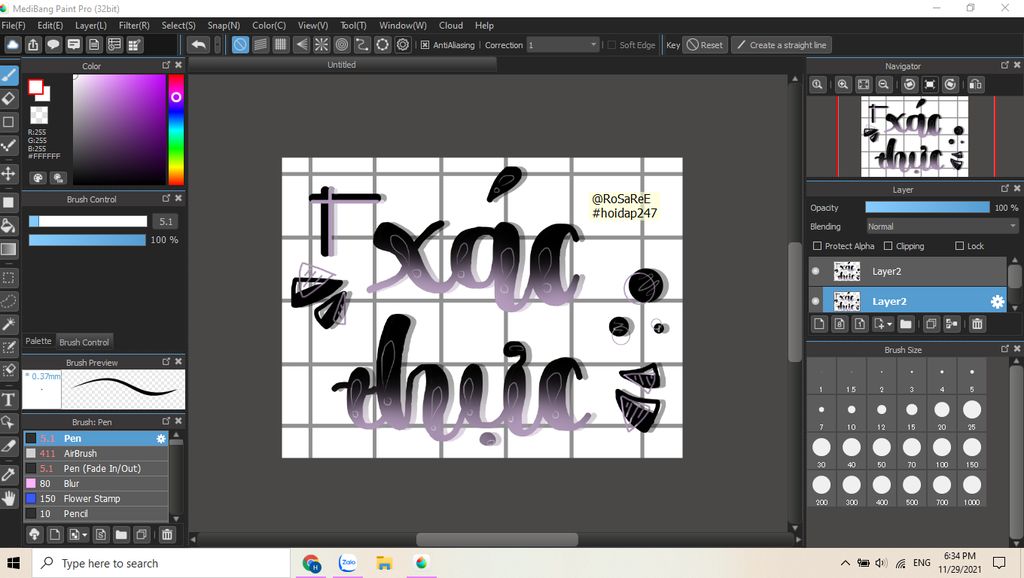Select the Brush tool in the left toolbar

click(x=9, y=76)
